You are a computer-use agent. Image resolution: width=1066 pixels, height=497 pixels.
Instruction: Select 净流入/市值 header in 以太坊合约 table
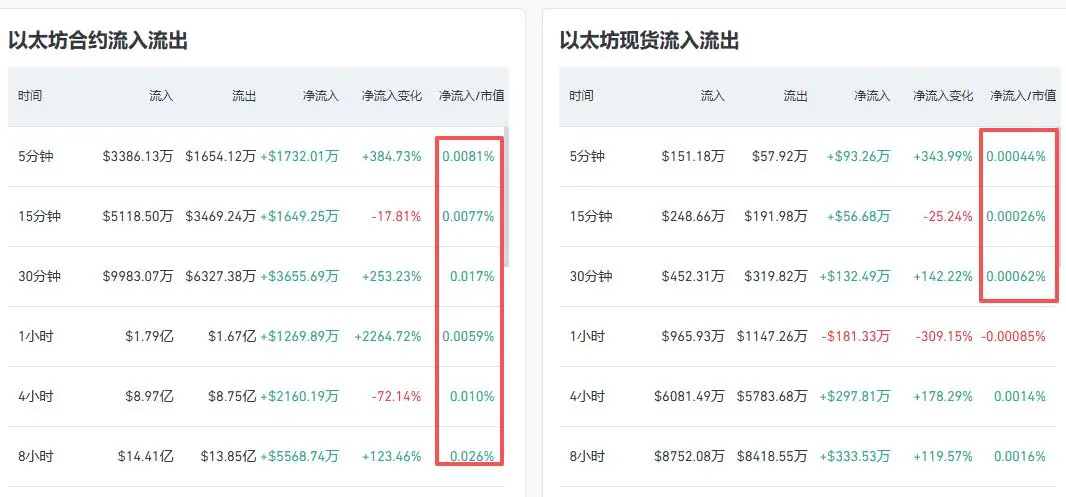point(472,96)
